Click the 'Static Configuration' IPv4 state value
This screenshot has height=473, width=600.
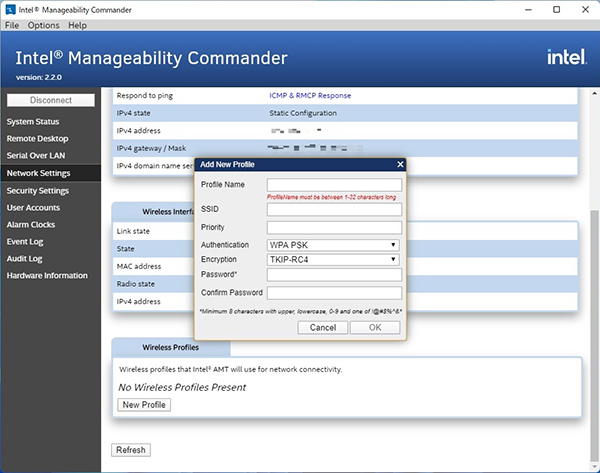(x=303, y=113)
